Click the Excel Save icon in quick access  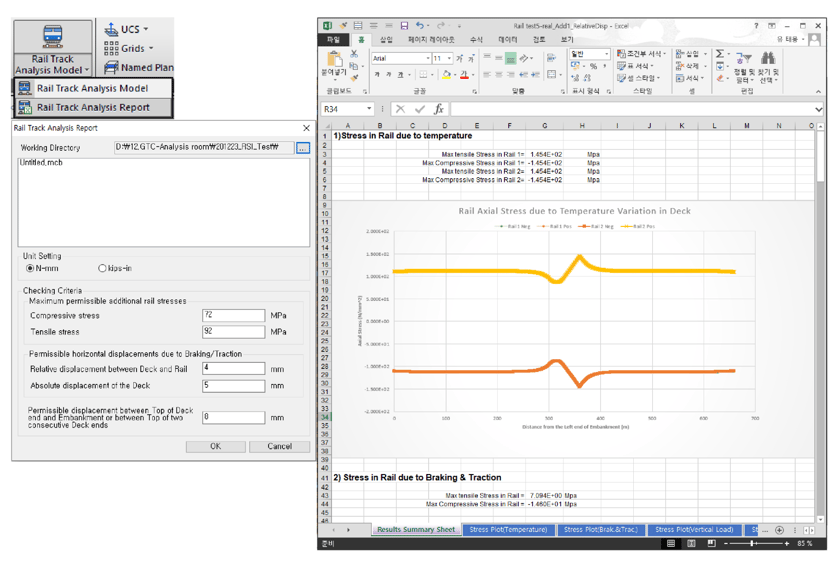[404, 26]
